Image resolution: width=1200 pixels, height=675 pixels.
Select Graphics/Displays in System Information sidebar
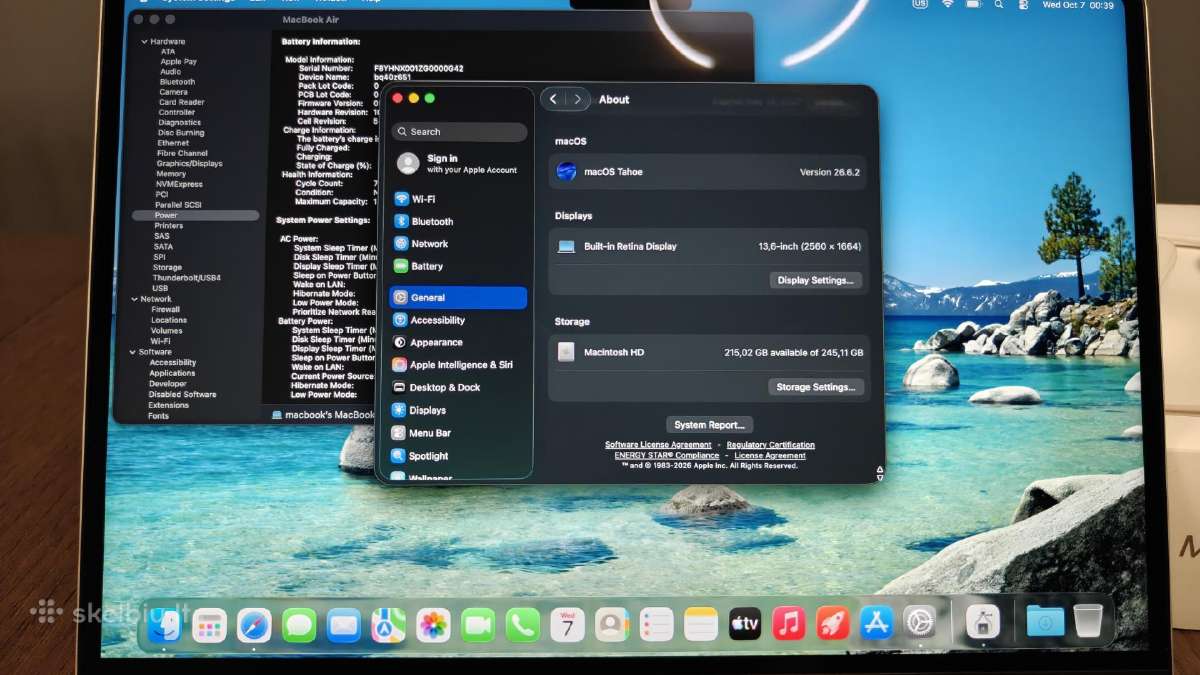point(189,163)
